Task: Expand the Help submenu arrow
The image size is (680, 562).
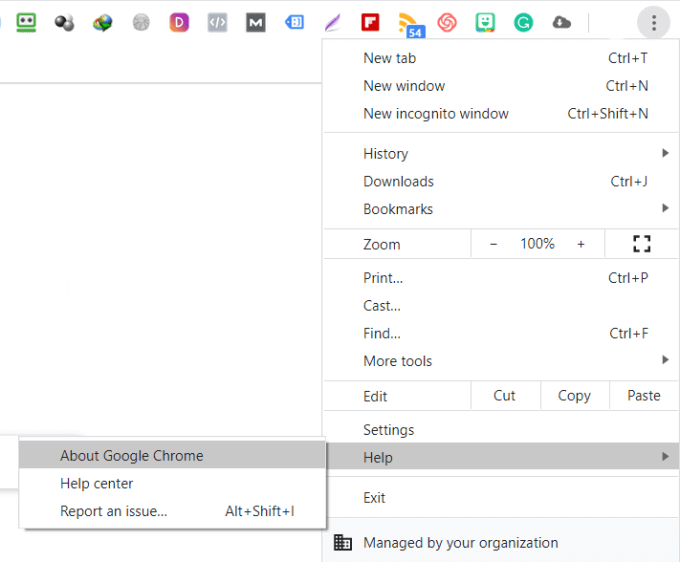Action: click(665, 457)
